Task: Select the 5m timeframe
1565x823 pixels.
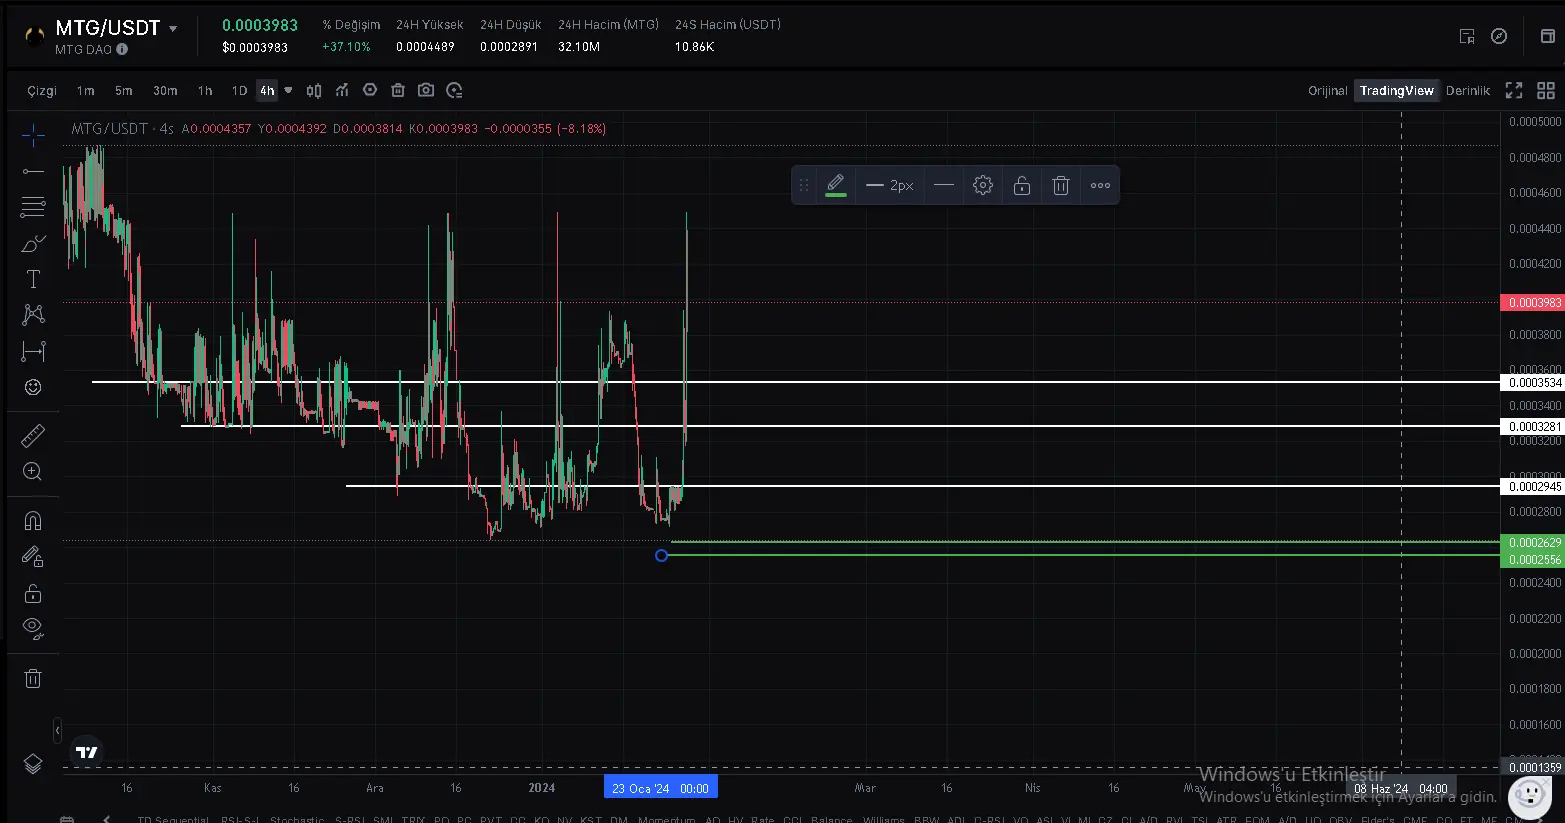Action: tap(124, 90)
